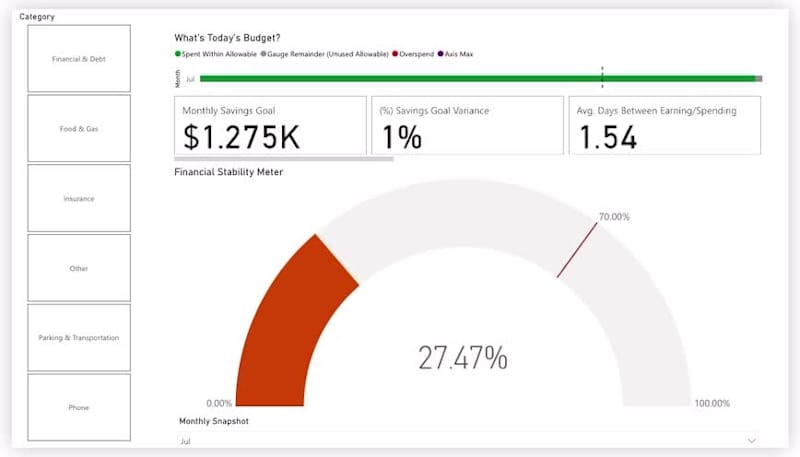Open the Jul month selection box
The image size is (800, 457).
[x=468, y=441]
